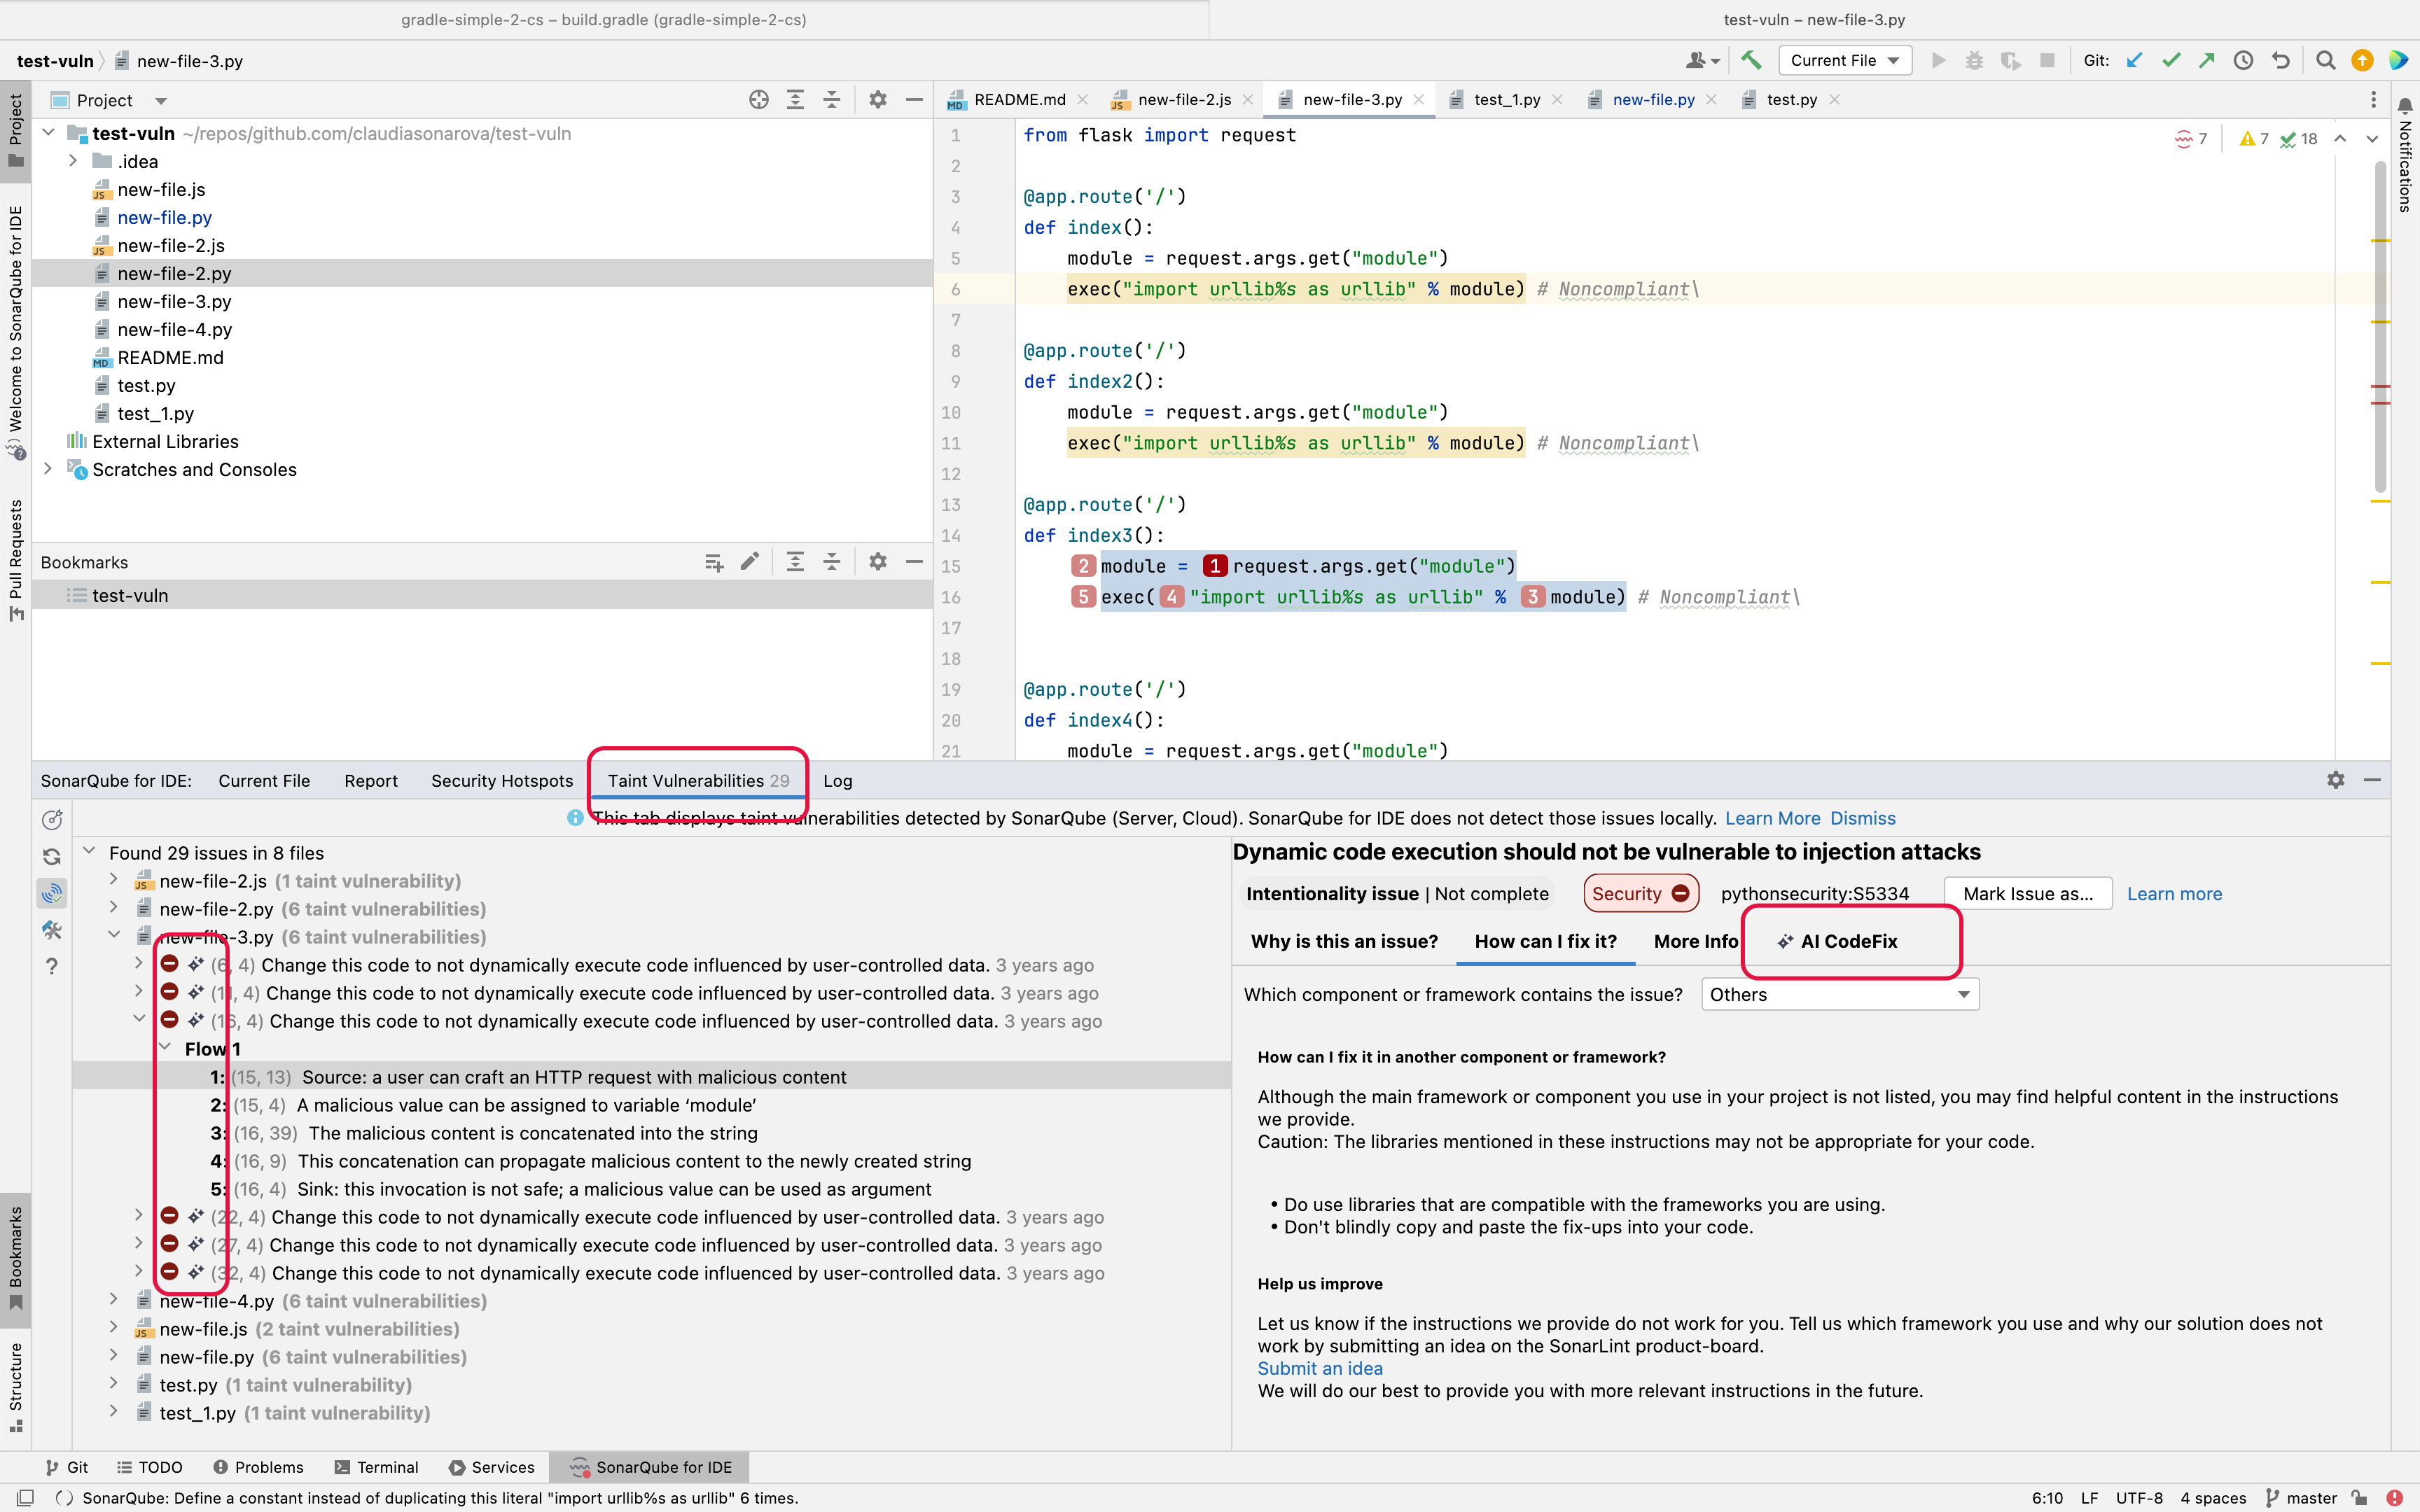Open Git history clock icon
This screenshot has height=1512, width=2420.
click(x=2244, y=60)
